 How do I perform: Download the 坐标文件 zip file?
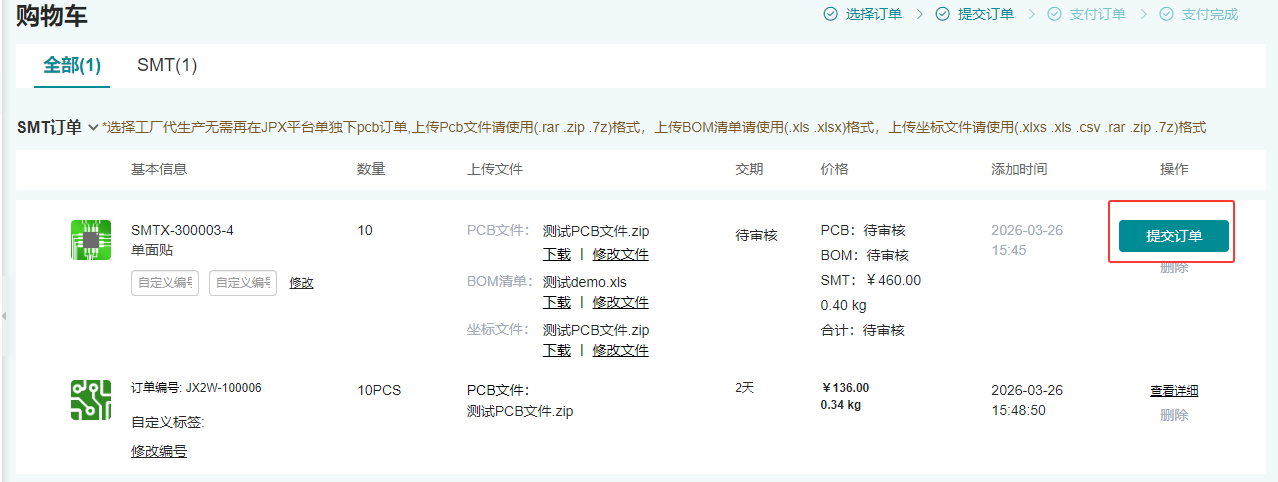[557, 350]
